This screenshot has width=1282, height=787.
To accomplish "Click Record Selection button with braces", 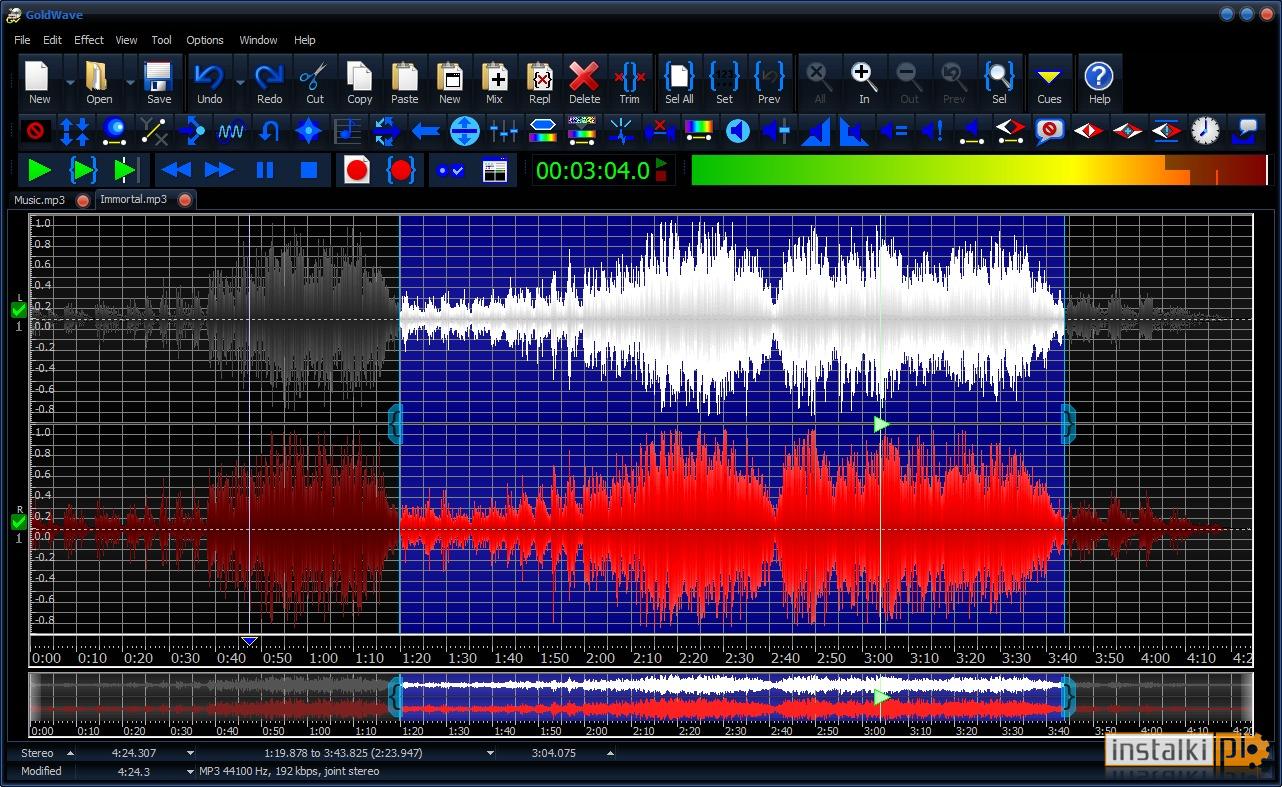I will click(x=401, y=170).
